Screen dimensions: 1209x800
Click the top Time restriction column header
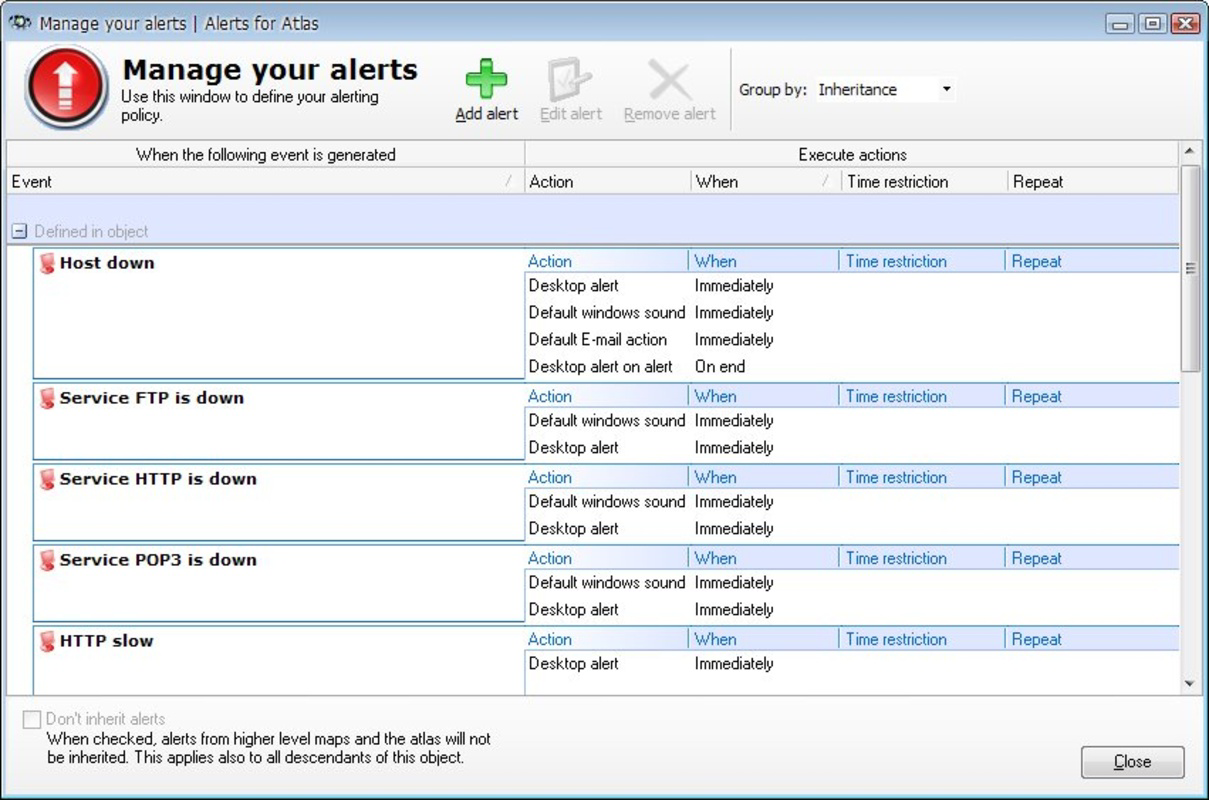925,181
